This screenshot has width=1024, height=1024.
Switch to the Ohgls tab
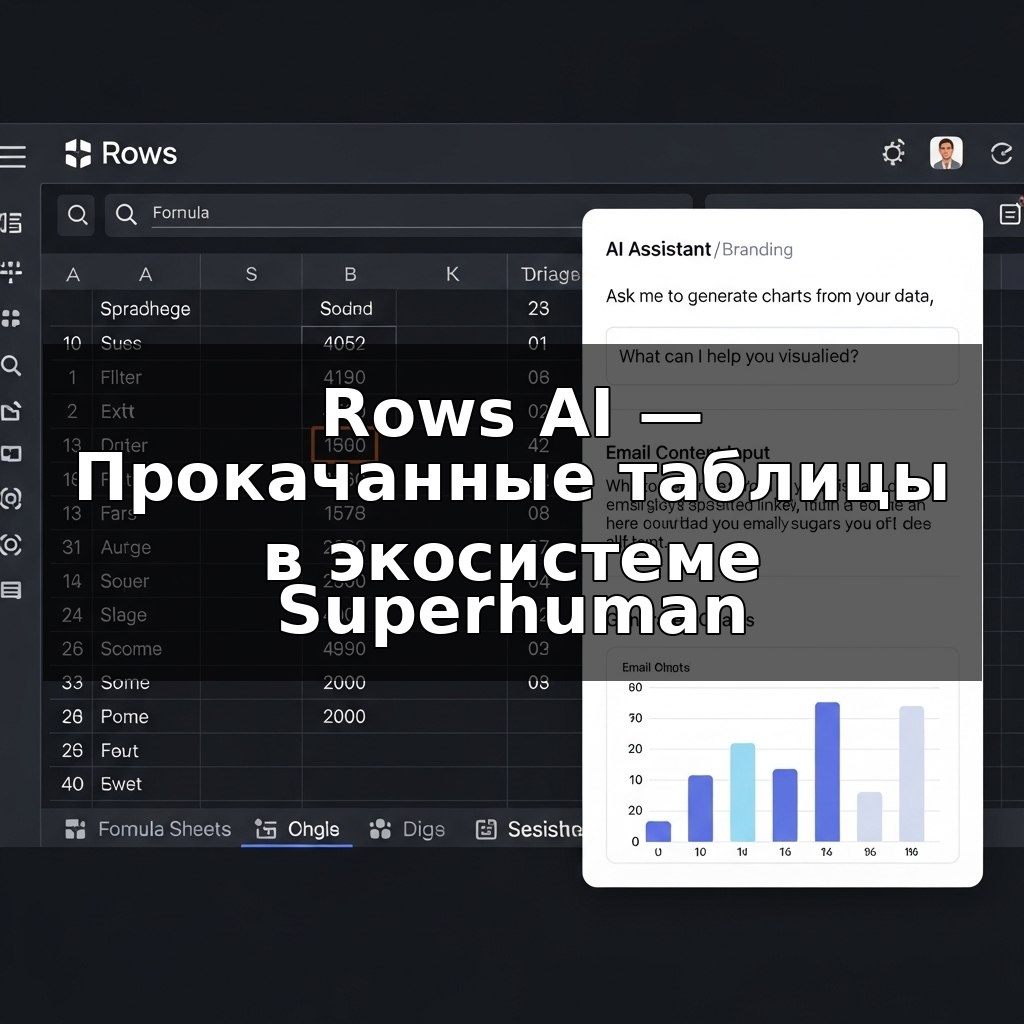click(x=296, y=829)
